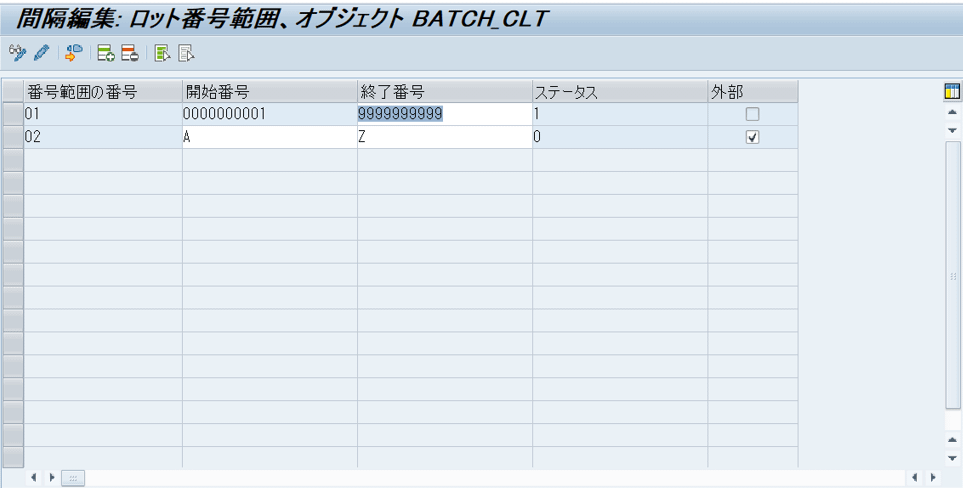Insert a new row with green plus icon
Image resolution: width=963 pixels, height=488 pixels.
[105, 52]
